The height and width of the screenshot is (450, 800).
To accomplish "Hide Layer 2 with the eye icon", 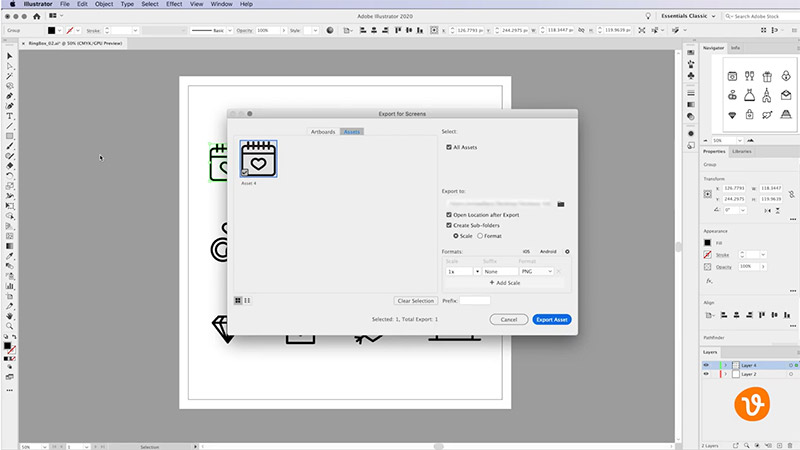I will pos(706,374).
